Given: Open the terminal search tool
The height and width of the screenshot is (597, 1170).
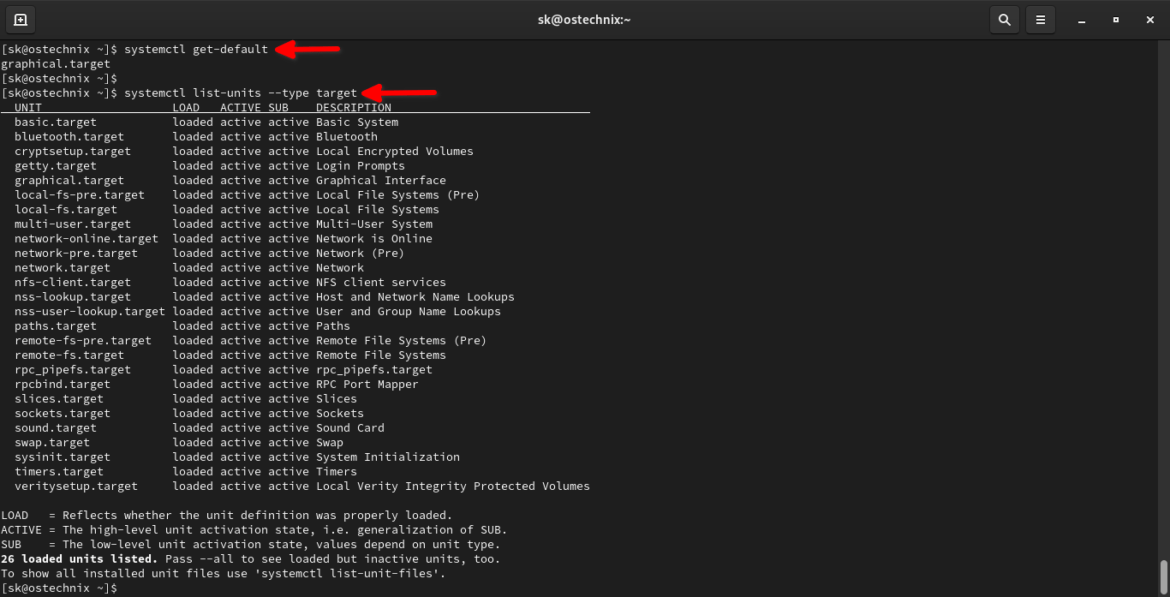Looking at the screenshot, I should 1004,19.
